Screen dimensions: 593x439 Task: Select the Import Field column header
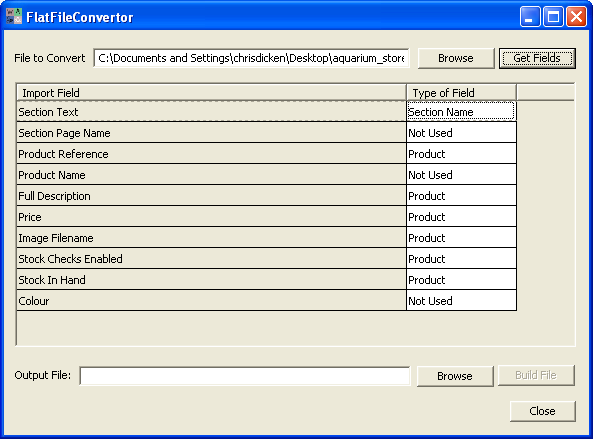211,93
